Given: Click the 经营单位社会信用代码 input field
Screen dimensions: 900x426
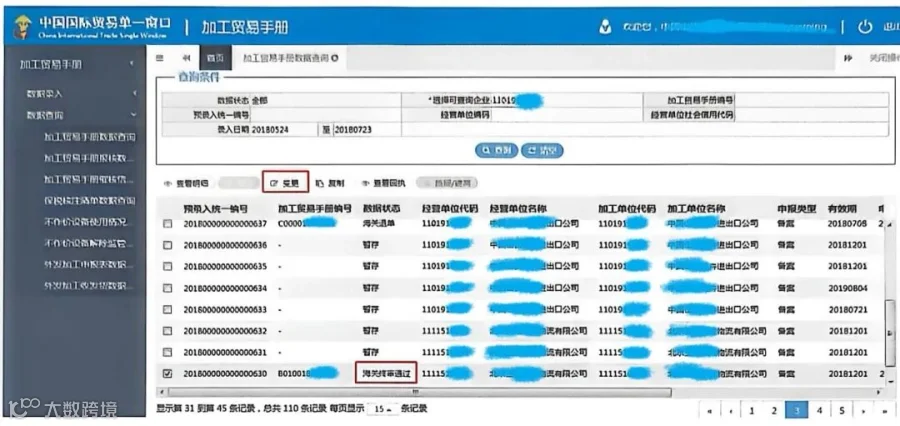Looking at the screenshot, I should click(812, 115).
